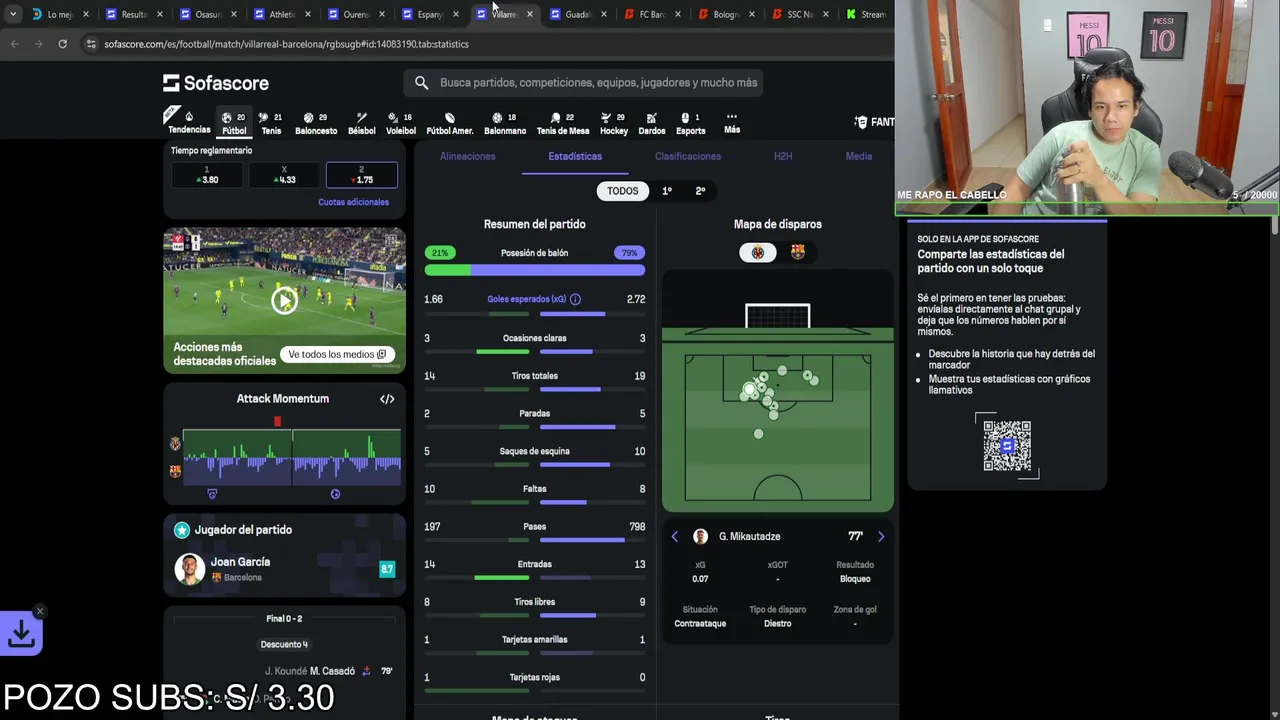
Task: Open the Tendencias sport category
Action: 189,122
